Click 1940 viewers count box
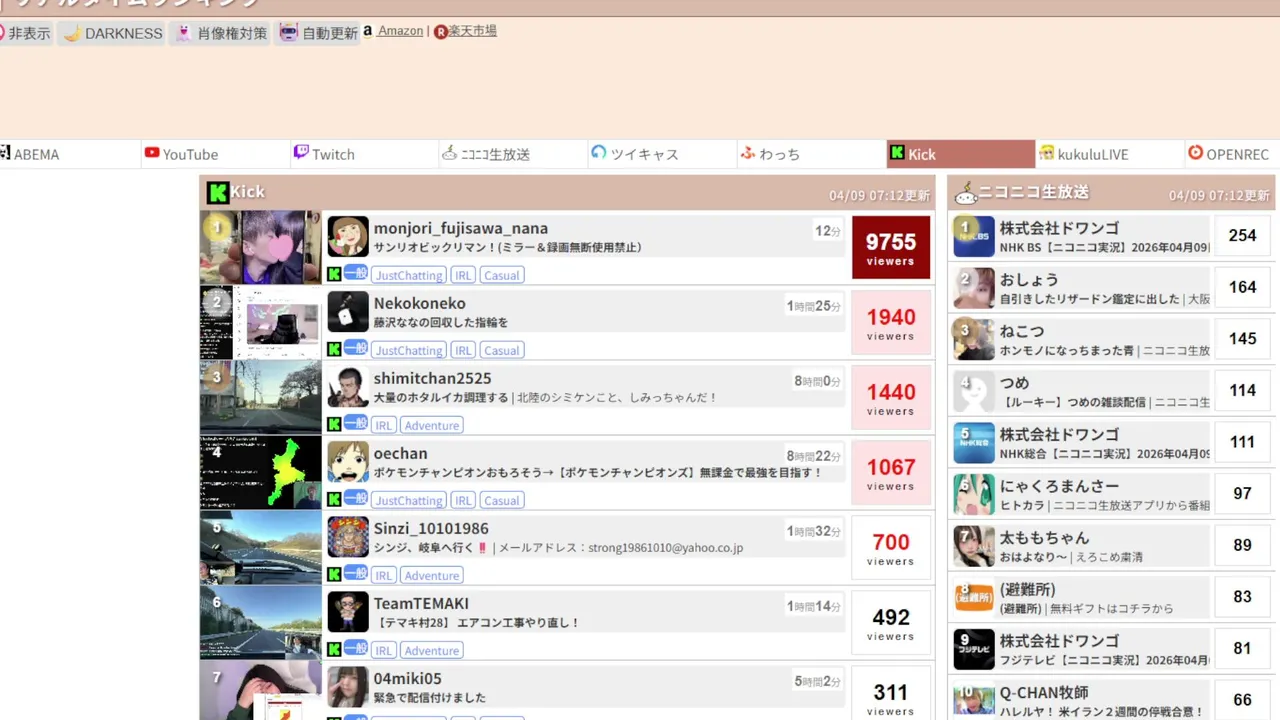Image resolution: width=1280 pixels, height=720 pixels. tap(891, 323)
